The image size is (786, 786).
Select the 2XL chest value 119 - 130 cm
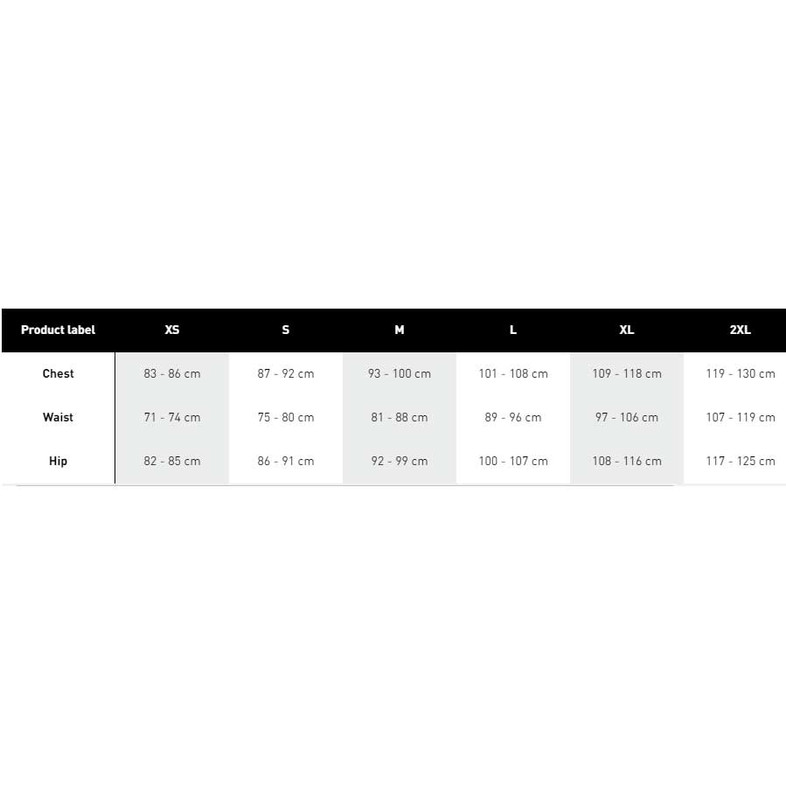click(740, 374)
